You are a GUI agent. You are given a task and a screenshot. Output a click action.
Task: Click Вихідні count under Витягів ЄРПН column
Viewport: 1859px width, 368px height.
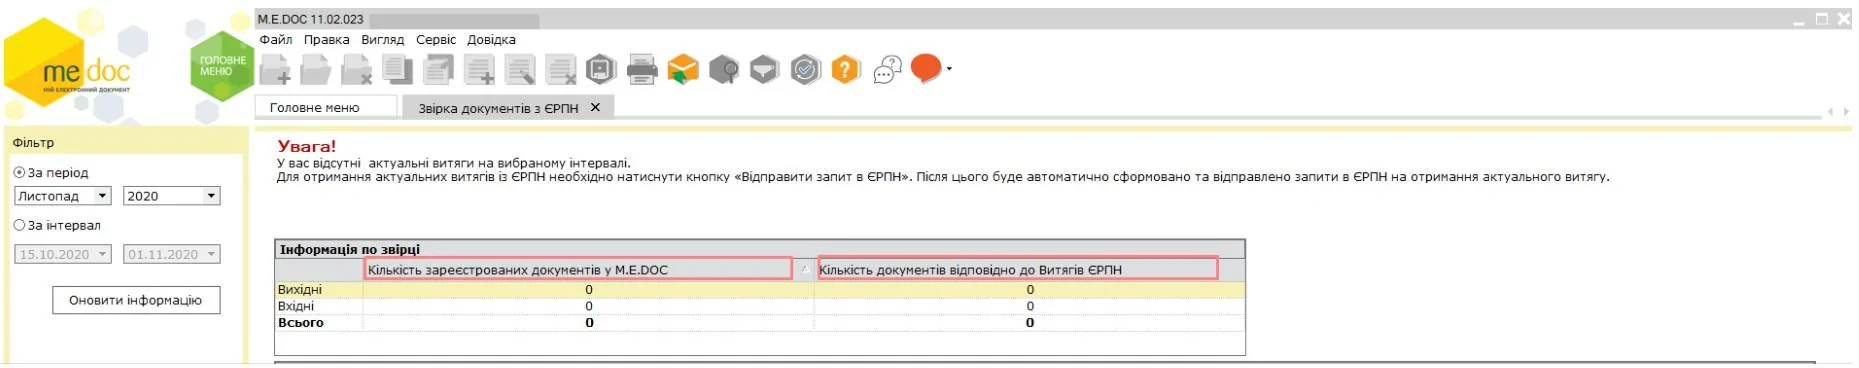(1030, 290)
